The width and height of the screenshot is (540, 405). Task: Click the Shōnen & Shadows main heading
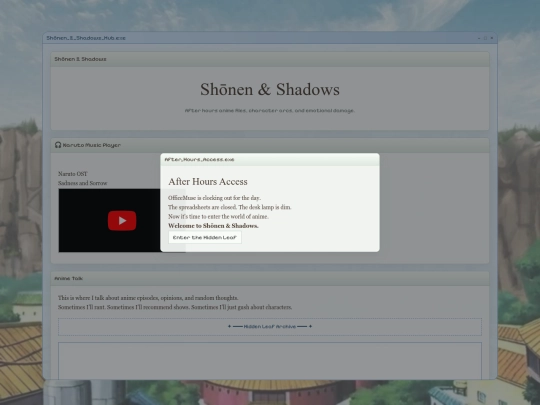(270, 89)
